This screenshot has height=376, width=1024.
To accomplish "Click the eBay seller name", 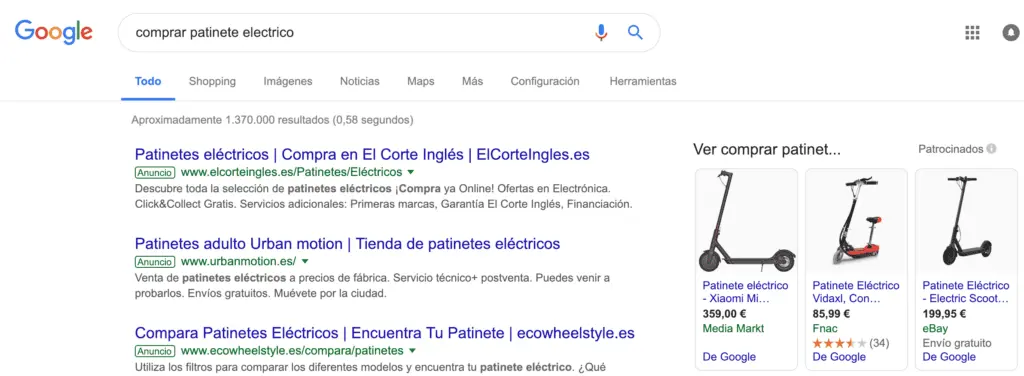I will pos(935,328).
